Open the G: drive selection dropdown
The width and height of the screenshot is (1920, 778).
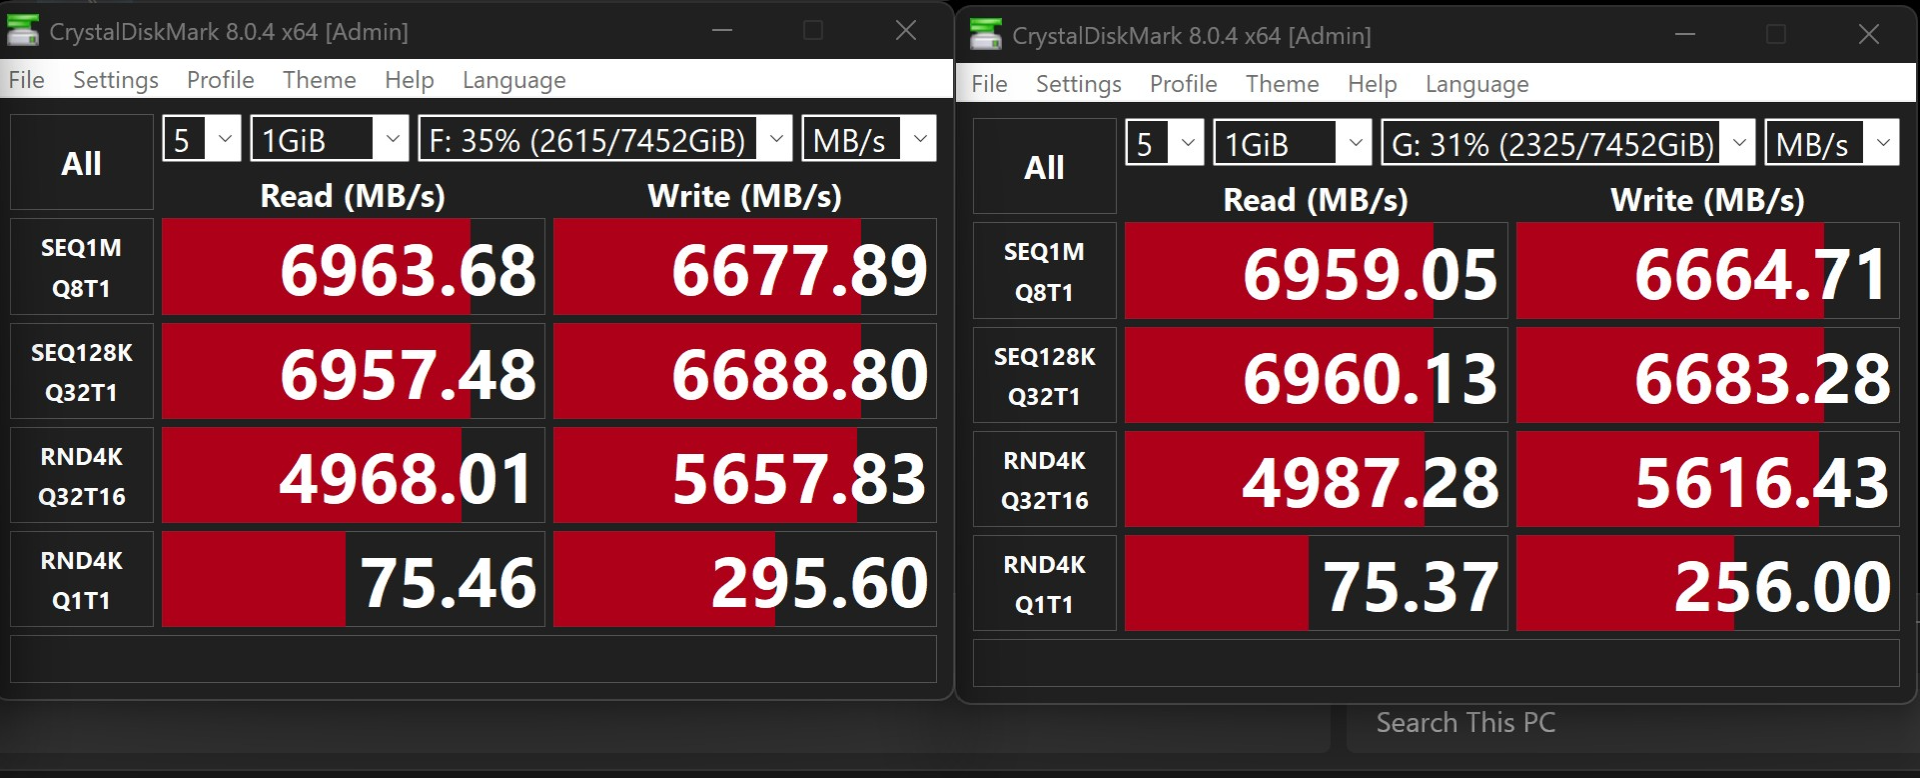point(1567,144)
